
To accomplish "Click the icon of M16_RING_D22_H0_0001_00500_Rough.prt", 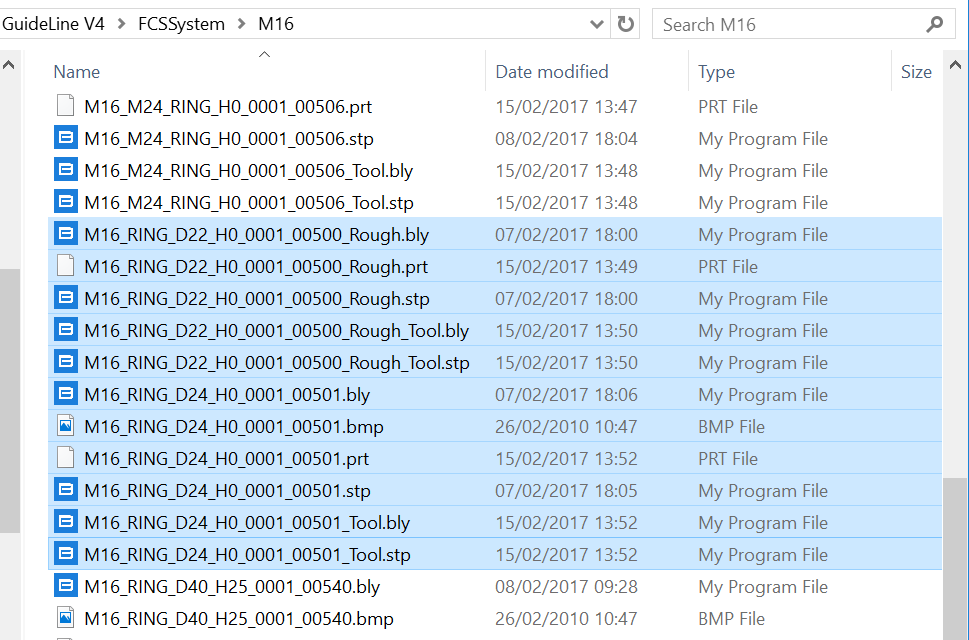I will point(66,266).
